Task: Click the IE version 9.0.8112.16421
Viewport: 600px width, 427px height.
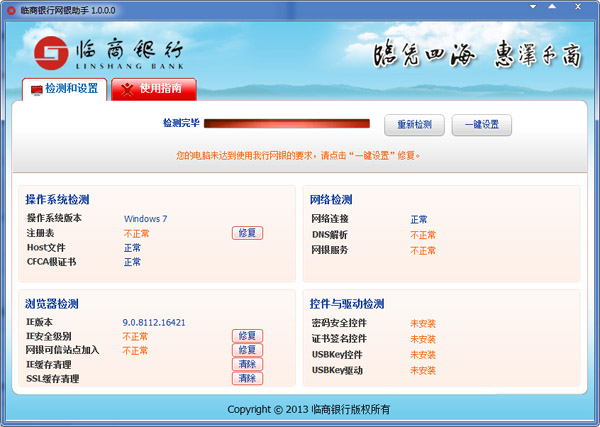Action: (x=154, y=323)
